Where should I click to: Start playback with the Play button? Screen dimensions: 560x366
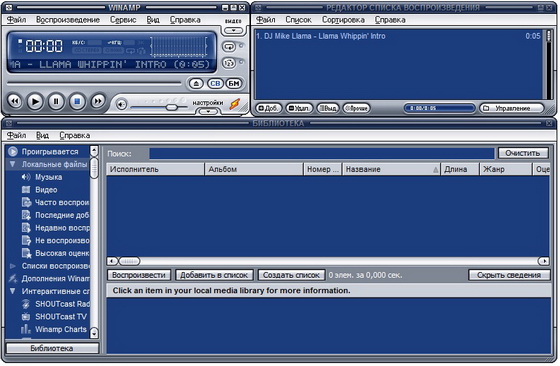click(x=35, y=101)
